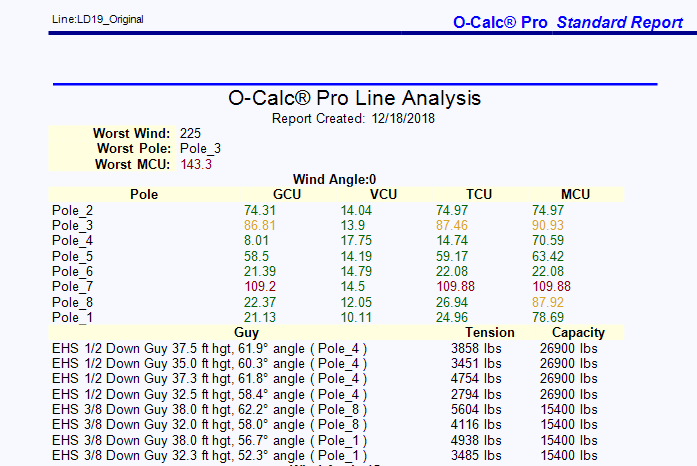Click Pole_3 TCU value 87.46
697x466 pixels.
tap(452, 225)
